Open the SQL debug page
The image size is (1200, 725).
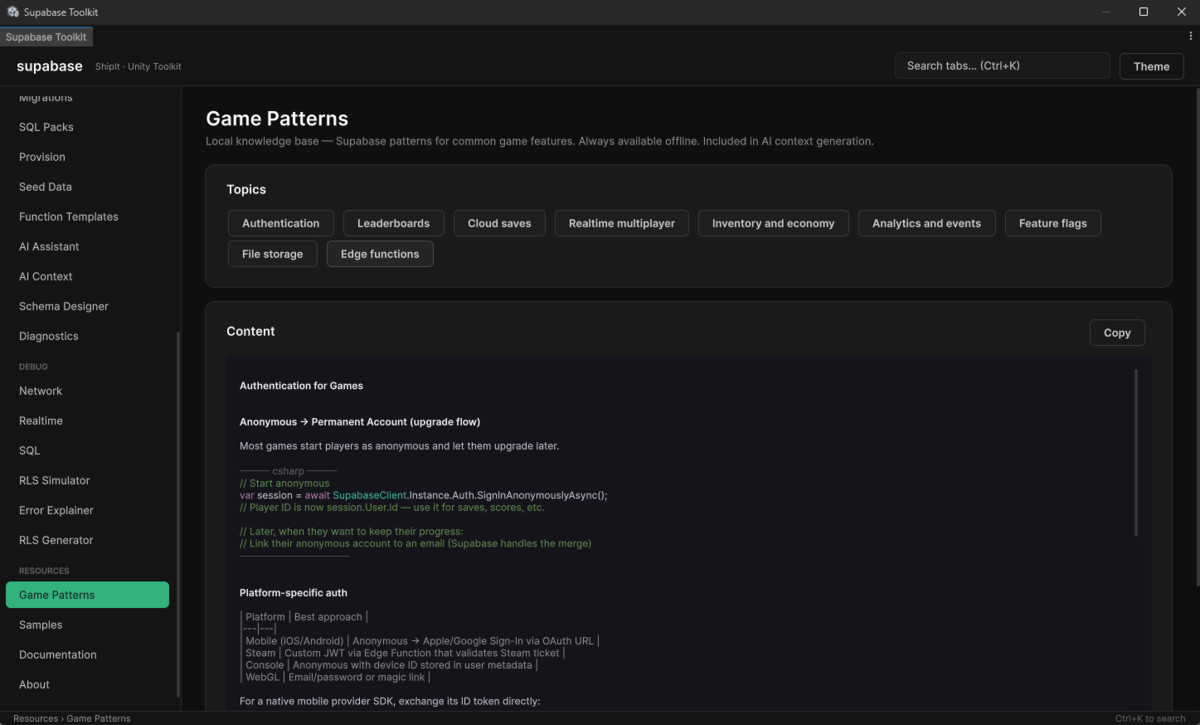(29, 451)
